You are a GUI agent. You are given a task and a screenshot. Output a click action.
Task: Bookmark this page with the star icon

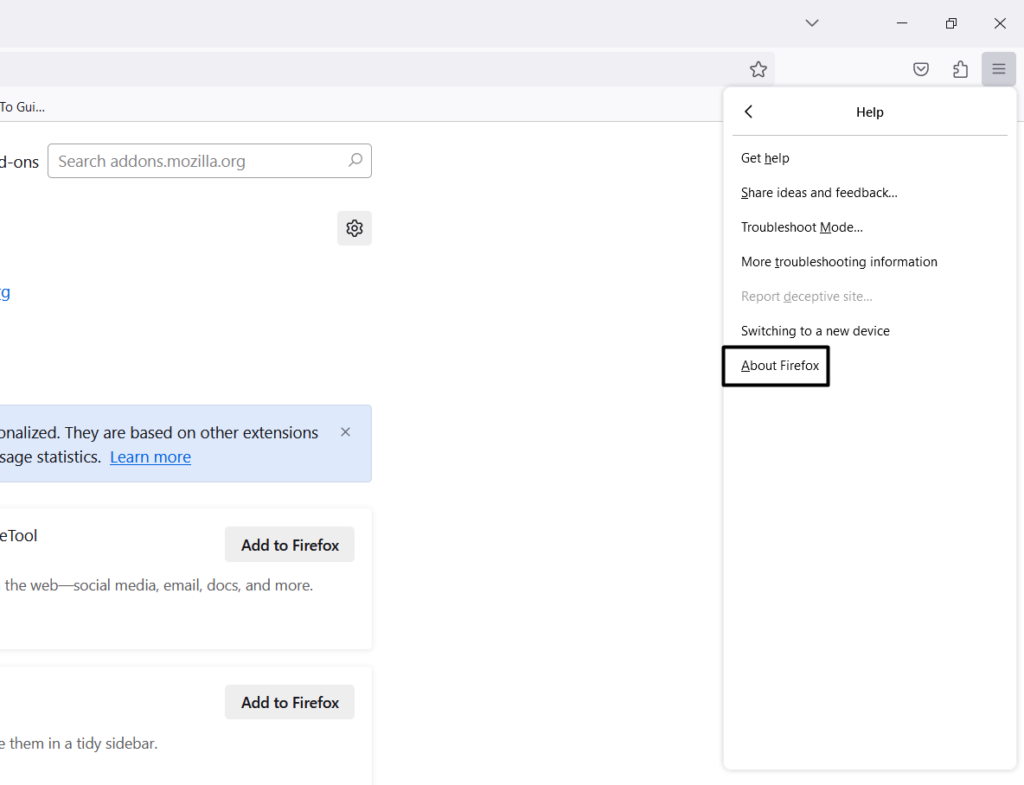[x=758, y=69]
